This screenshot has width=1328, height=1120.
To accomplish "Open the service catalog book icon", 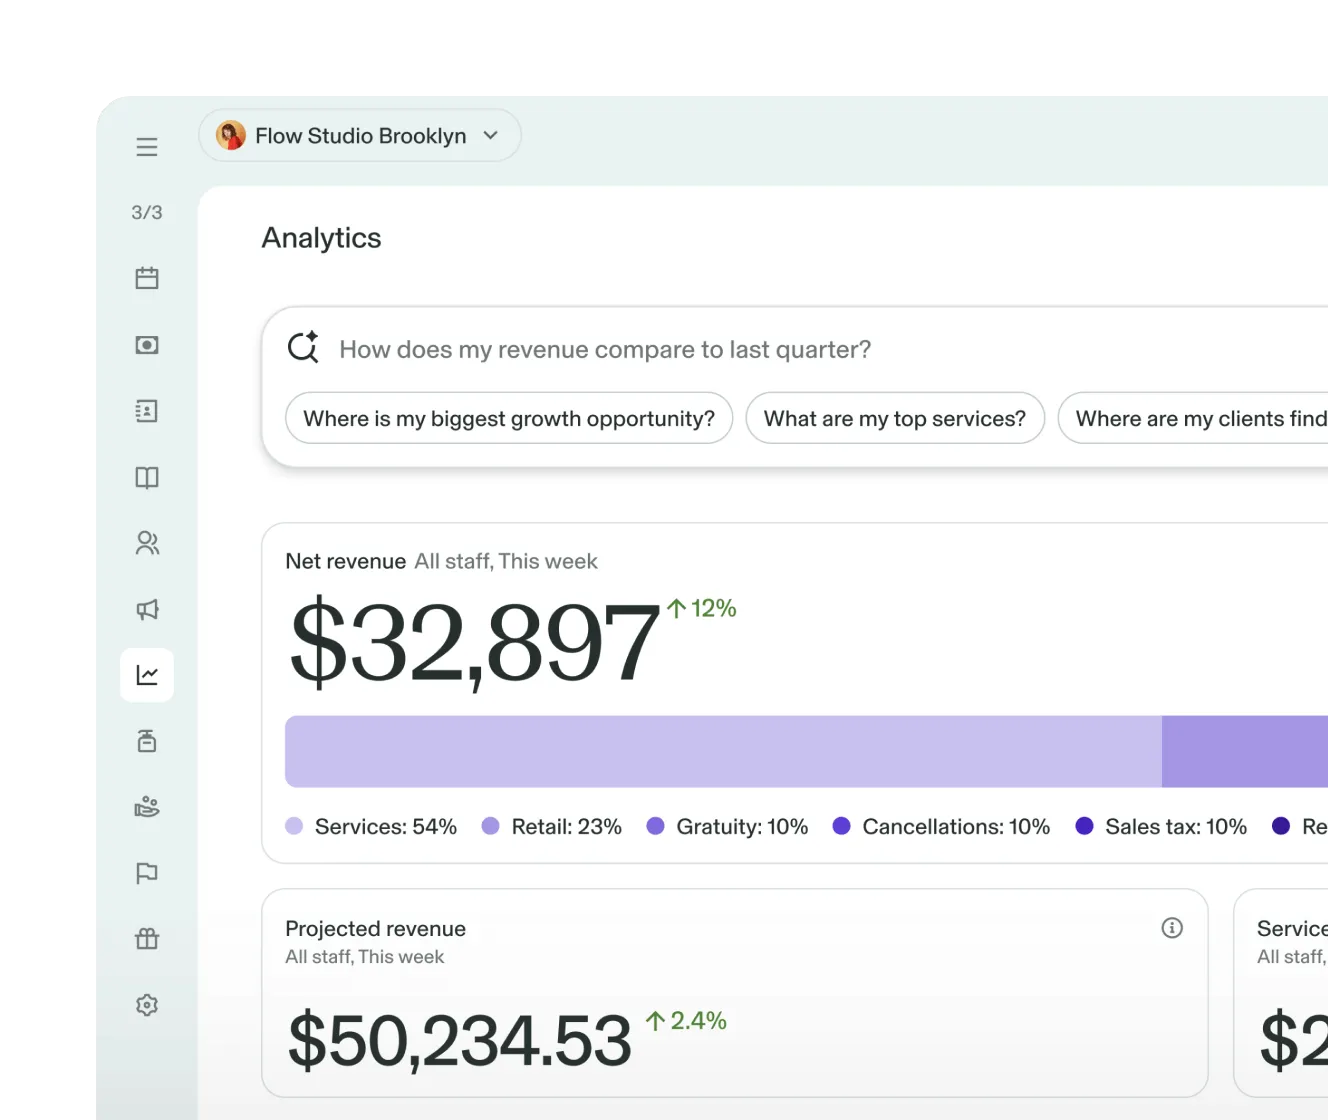I will [147, 477].
